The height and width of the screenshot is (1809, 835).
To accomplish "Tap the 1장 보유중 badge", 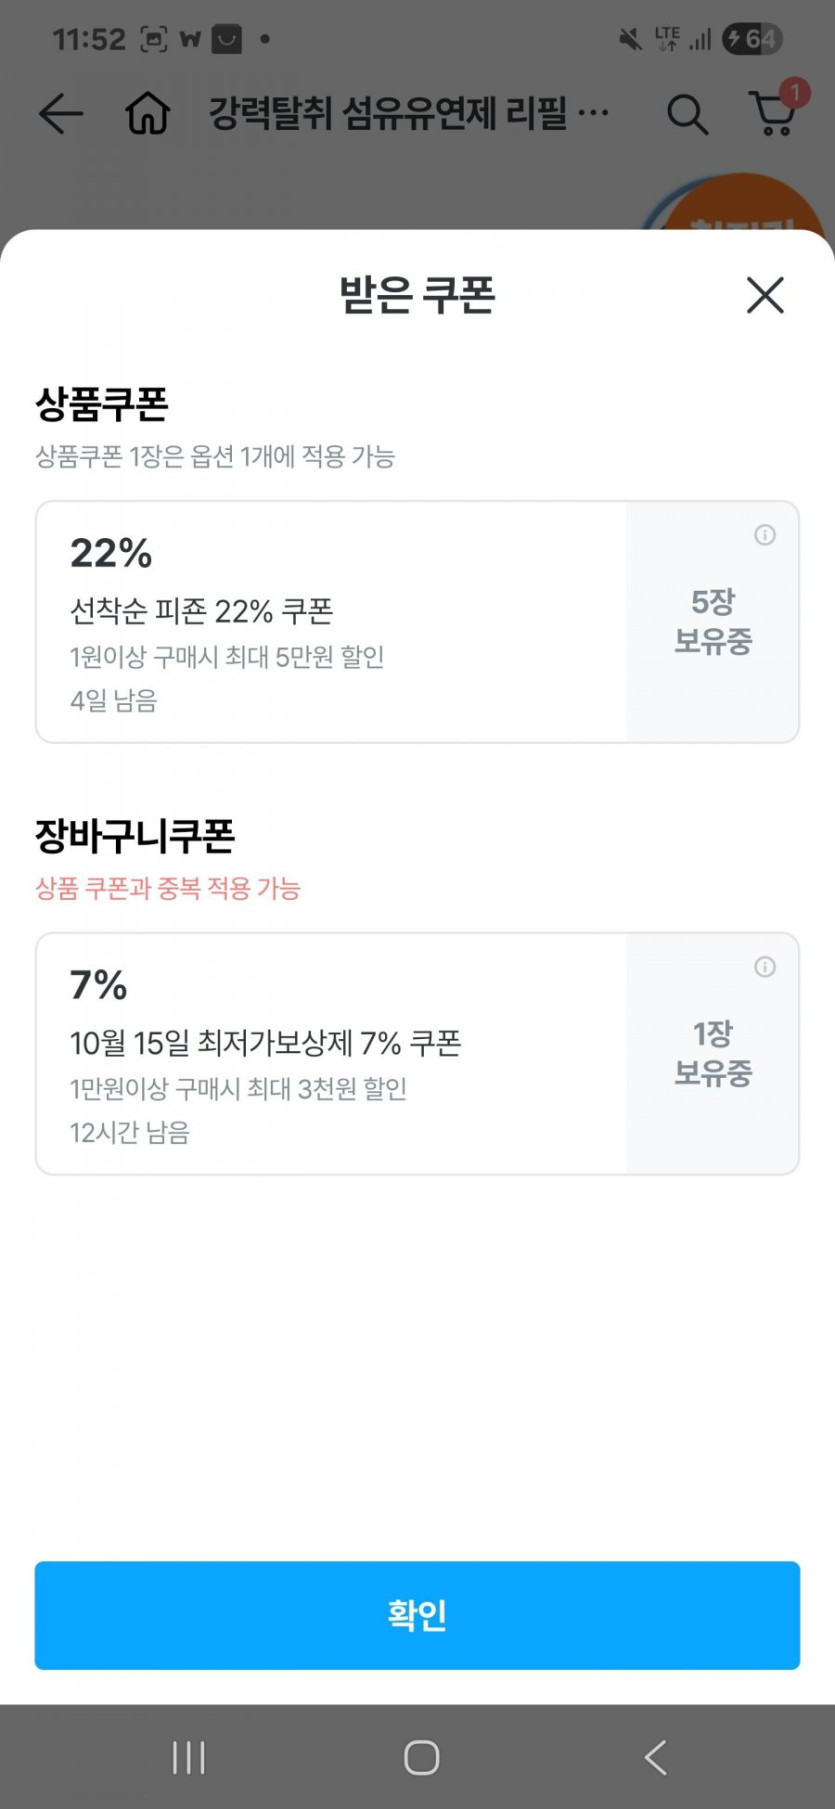I will (713, 1054).
